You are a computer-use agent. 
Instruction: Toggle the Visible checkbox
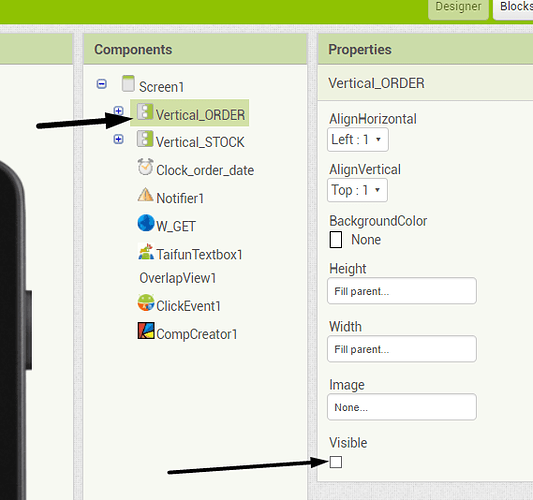click(336, 462)
